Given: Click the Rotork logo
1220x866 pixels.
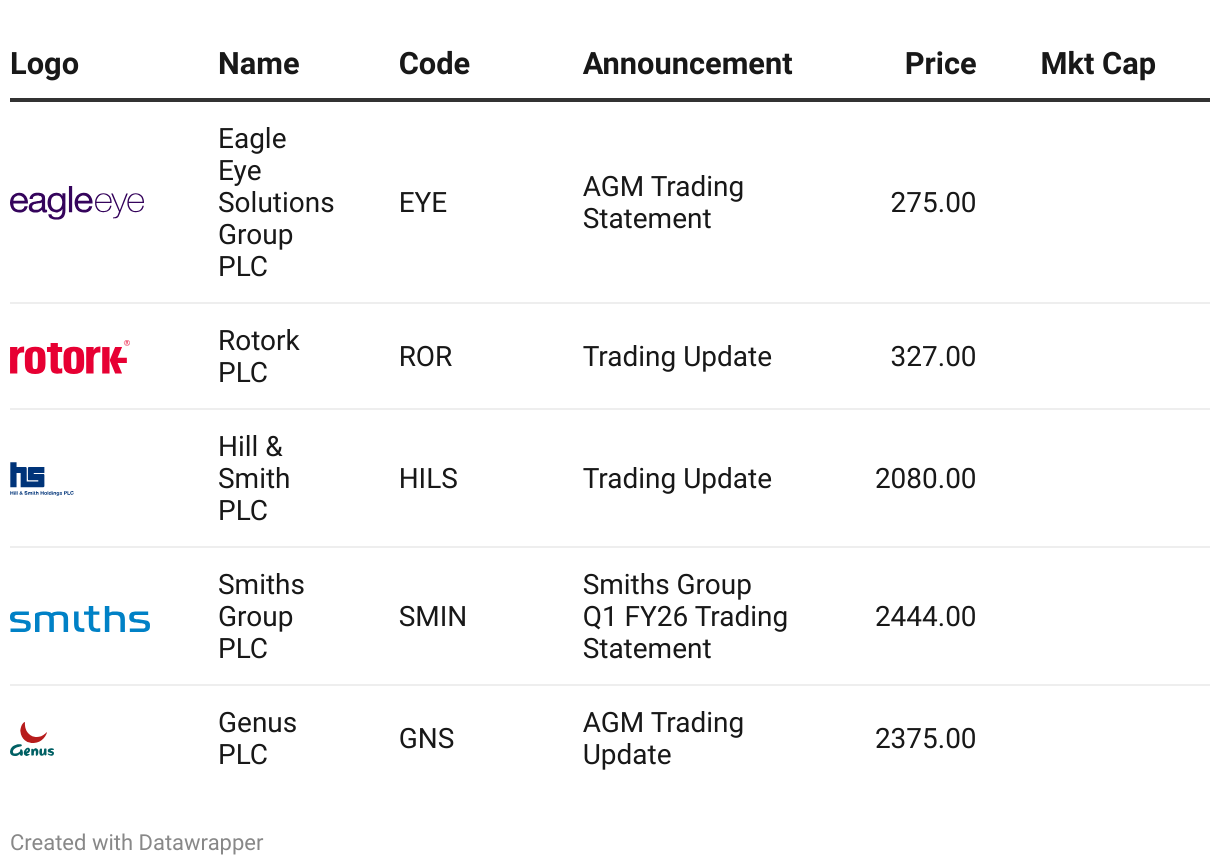Looking at the screenshot, I should pos(69,357).
